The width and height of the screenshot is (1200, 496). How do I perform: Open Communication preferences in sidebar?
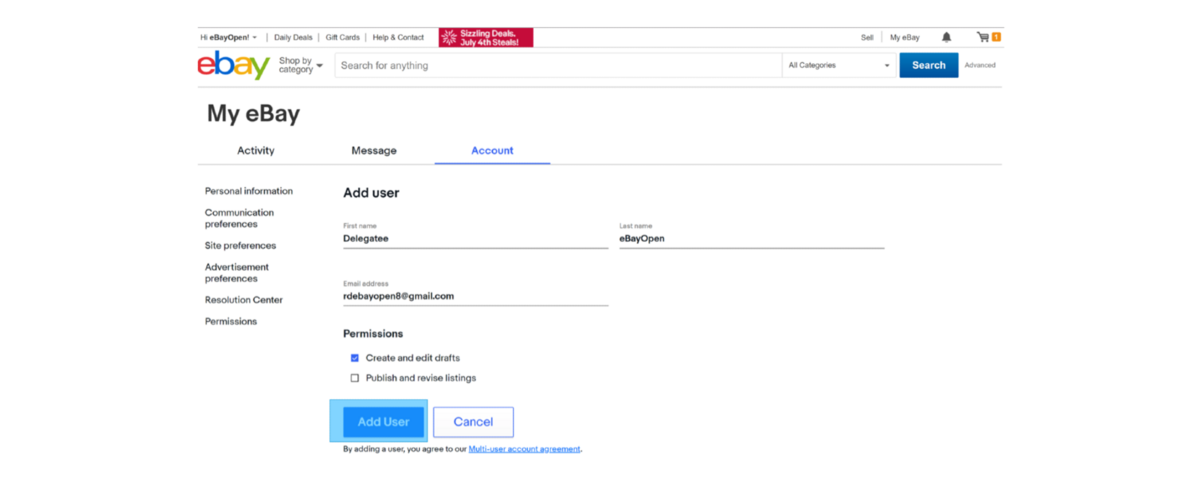239,218
